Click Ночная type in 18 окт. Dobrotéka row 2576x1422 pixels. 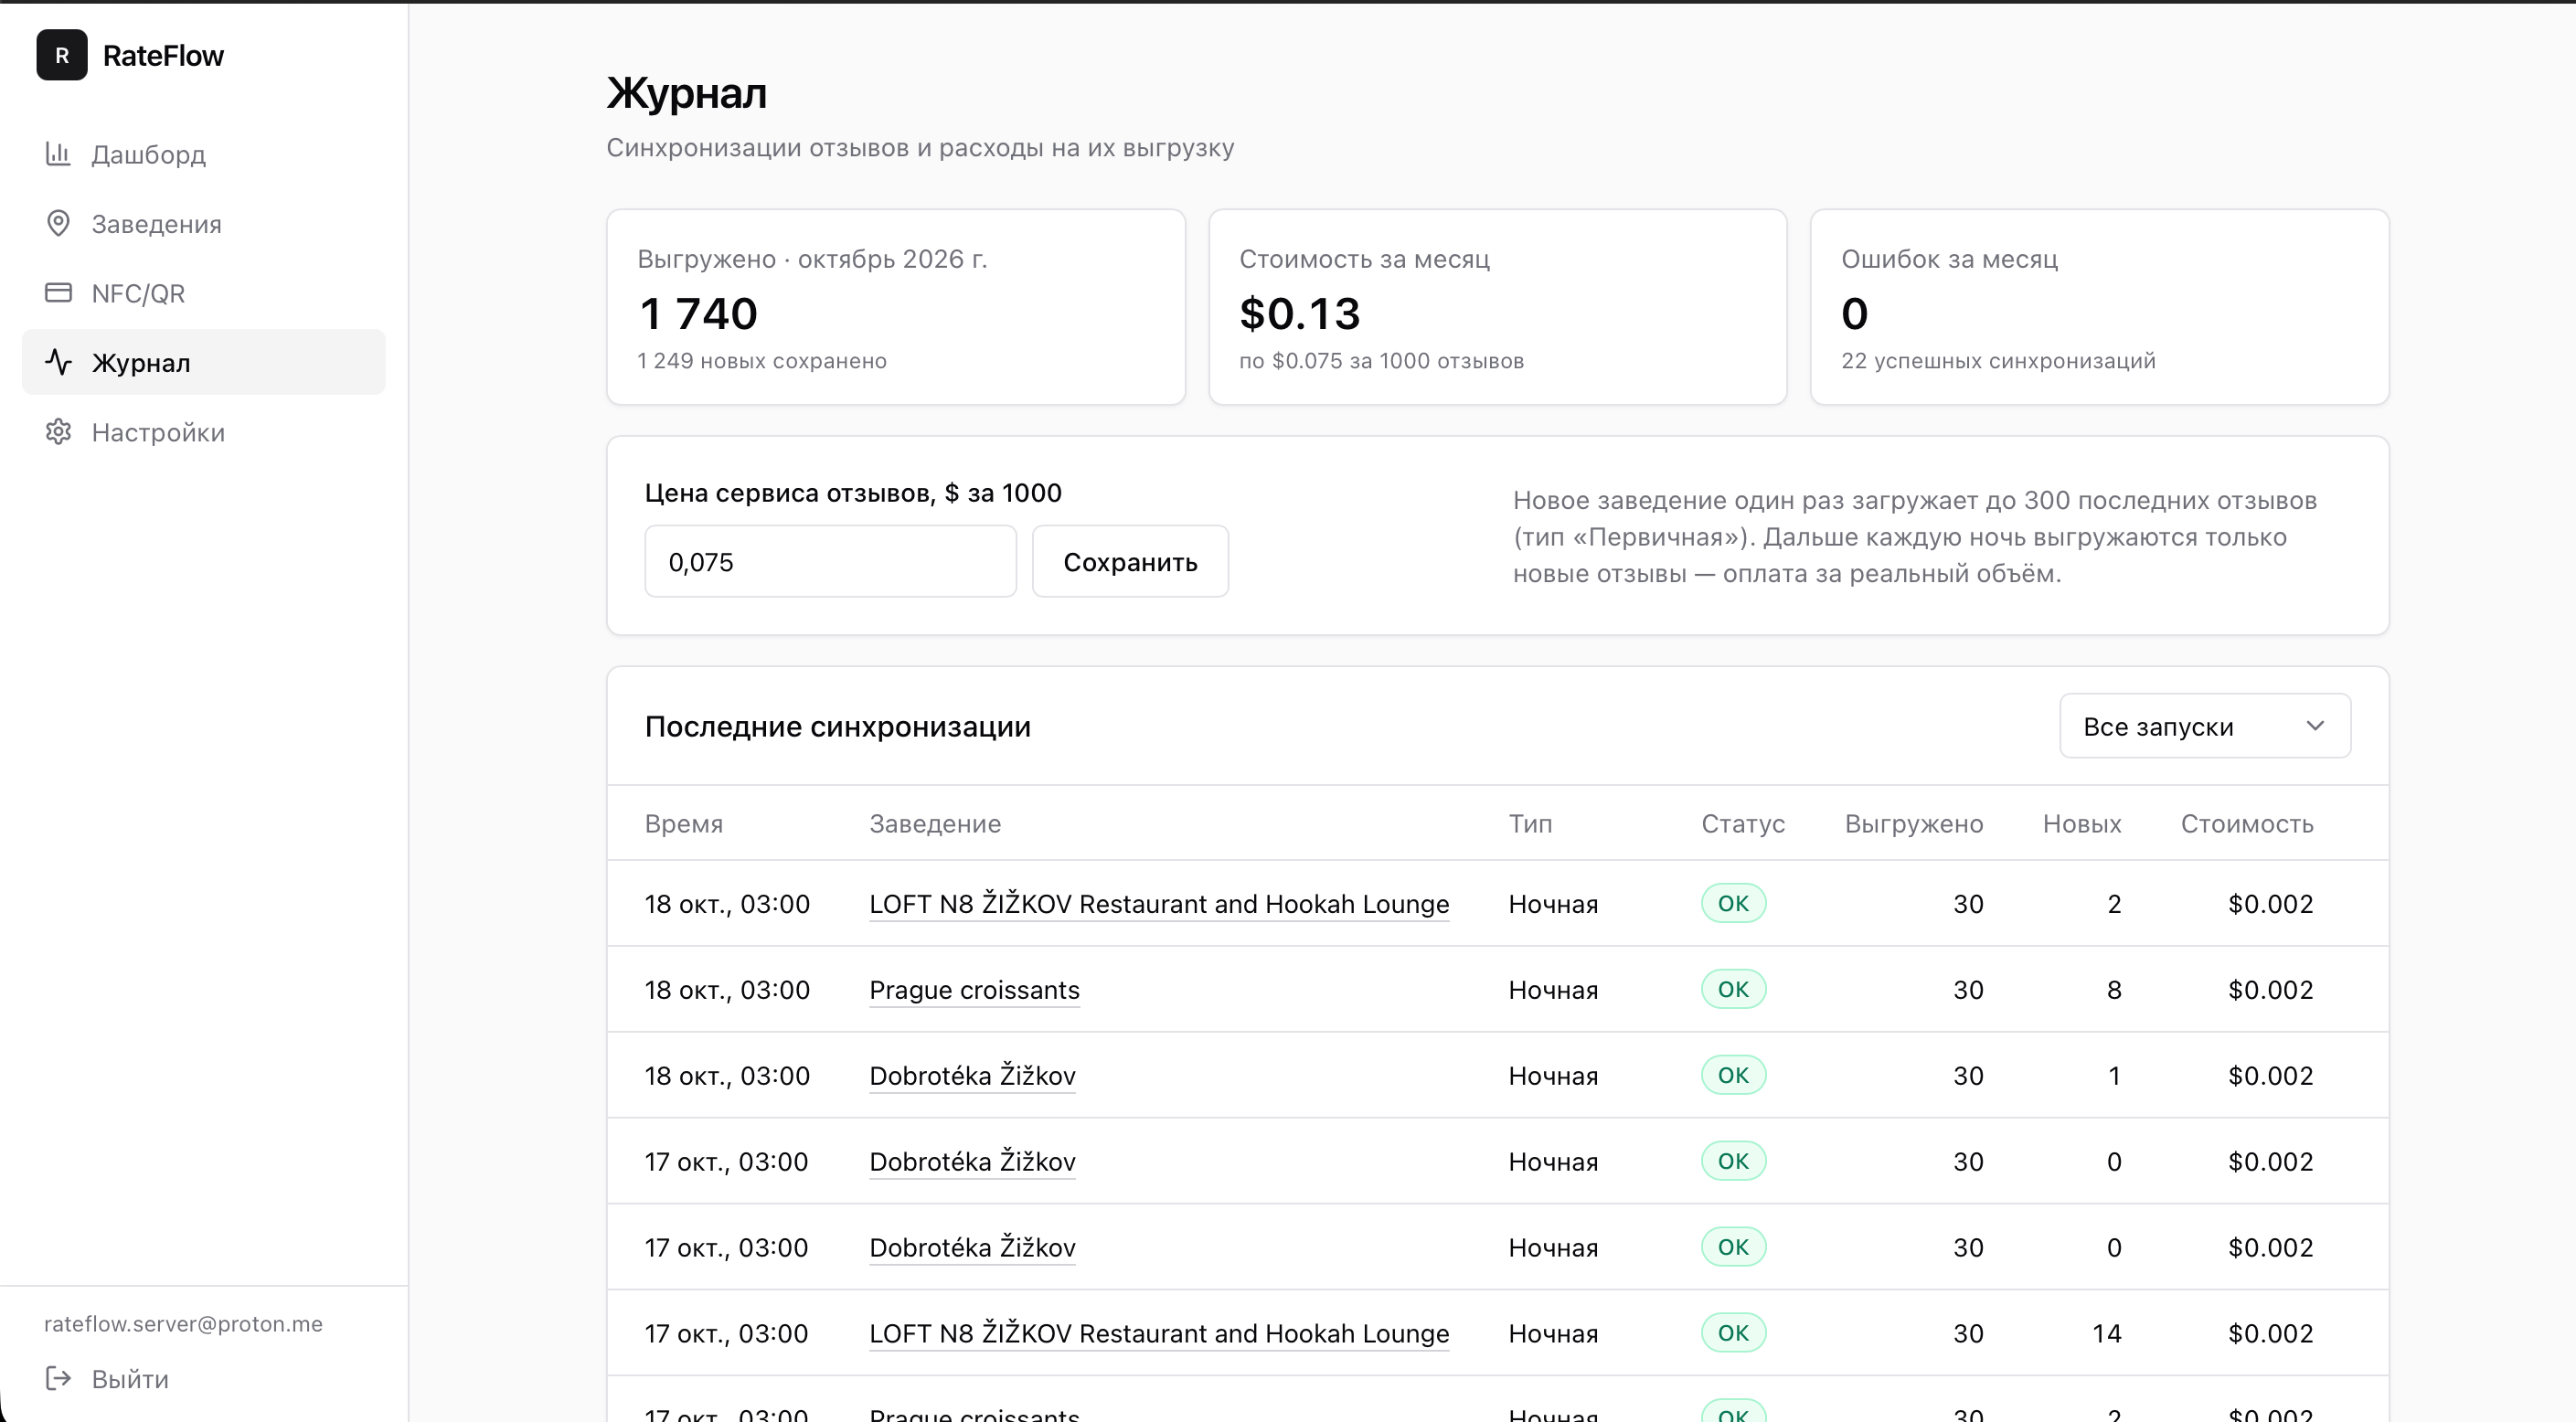click(x=1553, y=1076)
